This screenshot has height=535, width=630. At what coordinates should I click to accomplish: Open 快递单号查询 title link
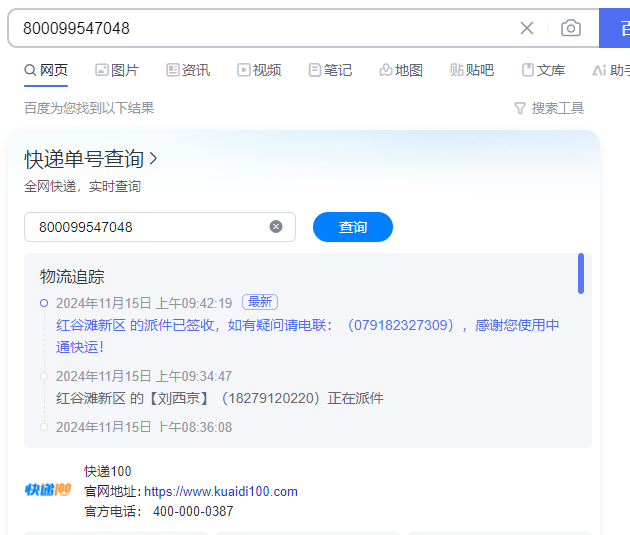click(84, 159)
